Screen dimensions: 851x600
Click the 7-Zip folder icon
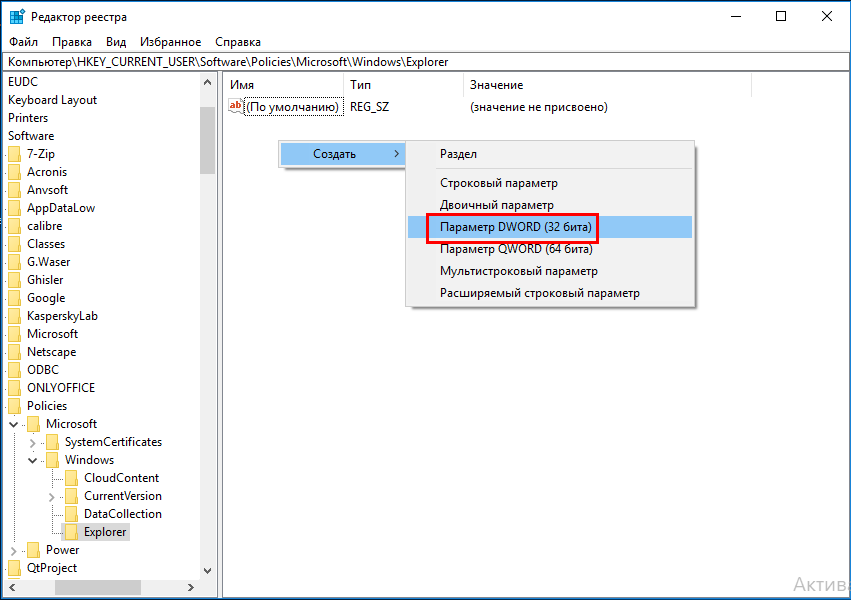(15, 154)
